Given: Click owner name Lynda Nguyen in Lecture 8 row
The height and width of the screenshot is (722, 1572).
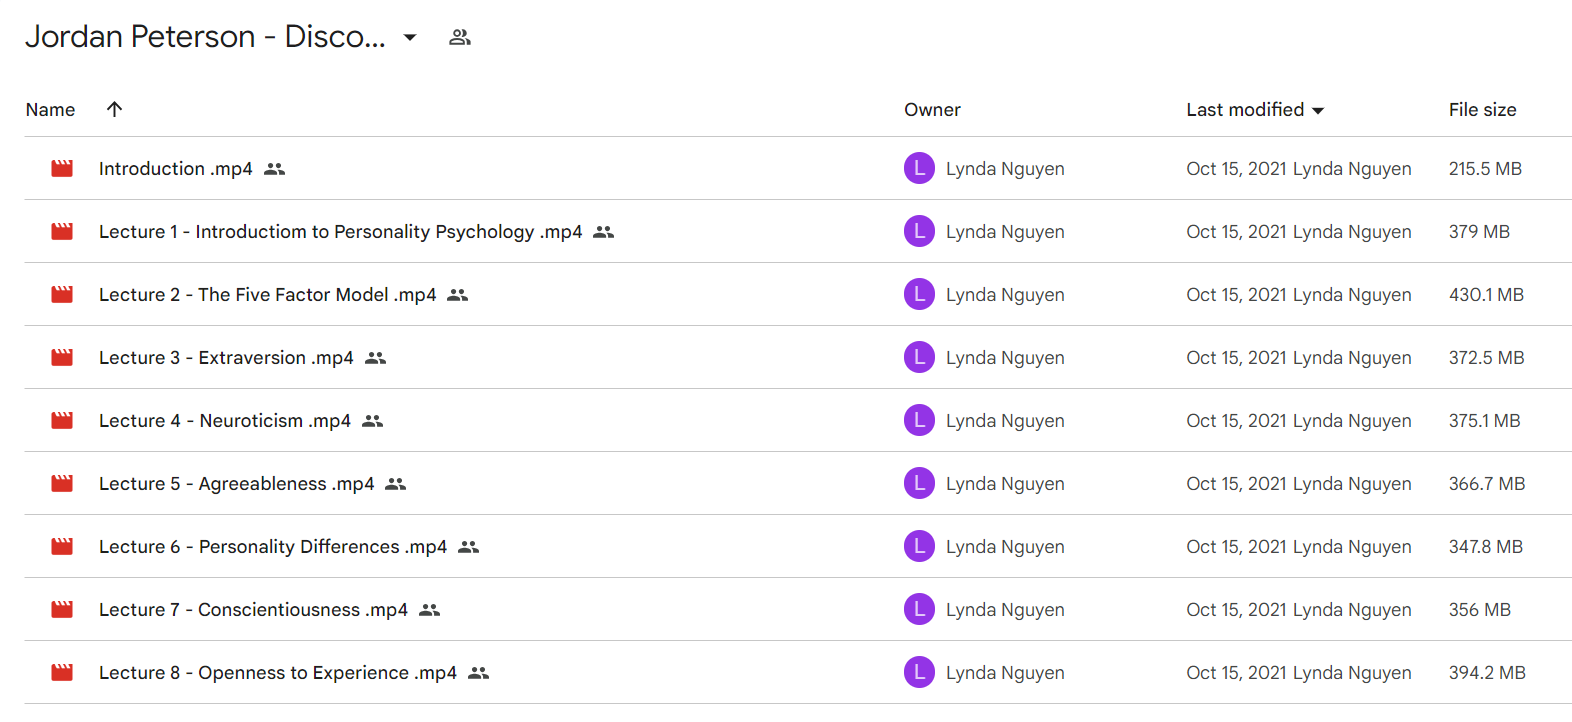Looking at the screenshot, I should [x=1005, y=673].
